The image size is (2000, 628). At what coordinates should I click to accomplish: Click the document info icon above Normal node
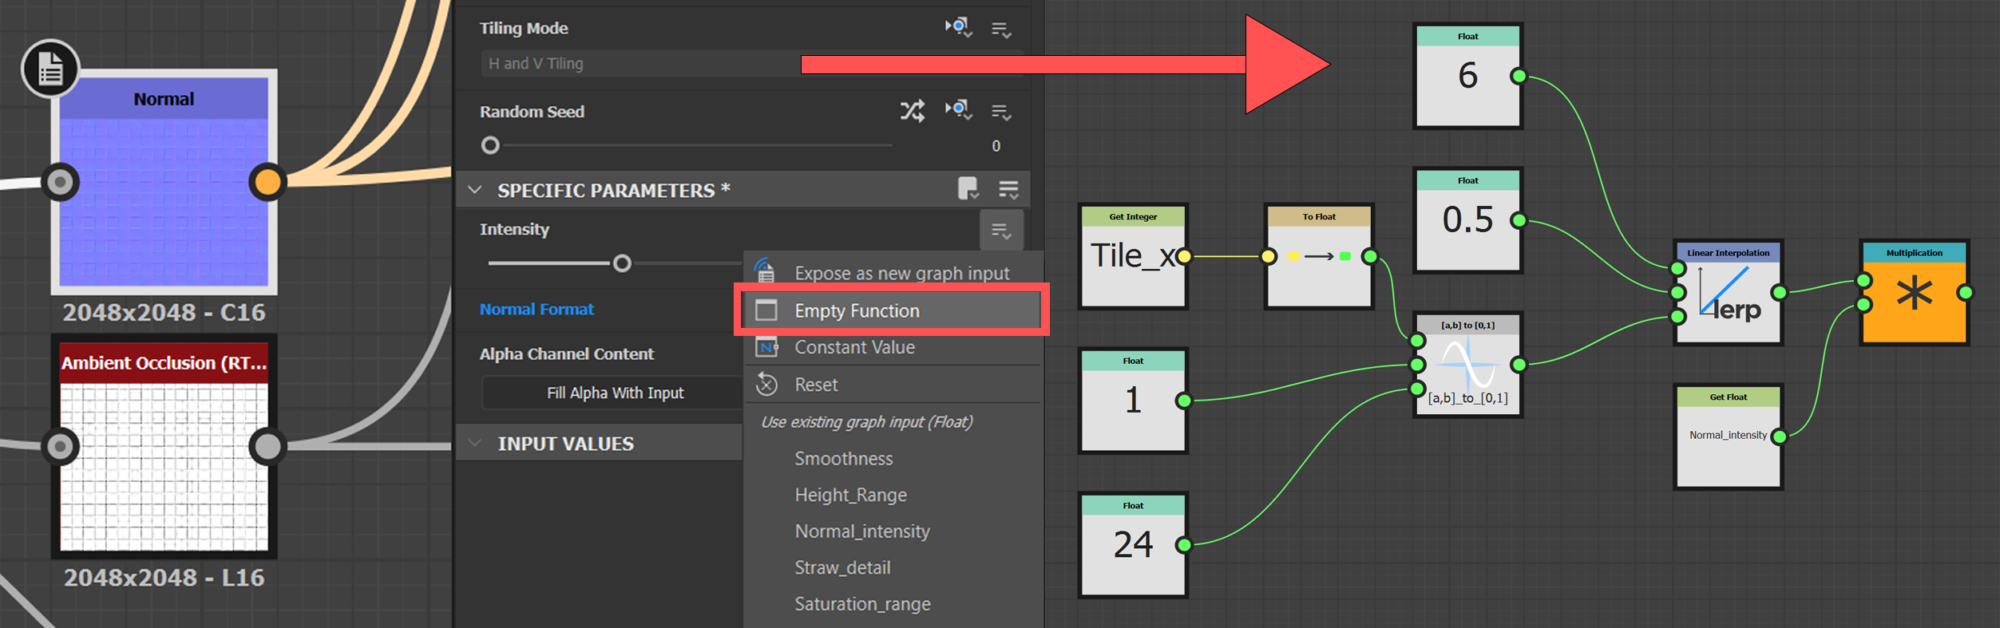50,68
